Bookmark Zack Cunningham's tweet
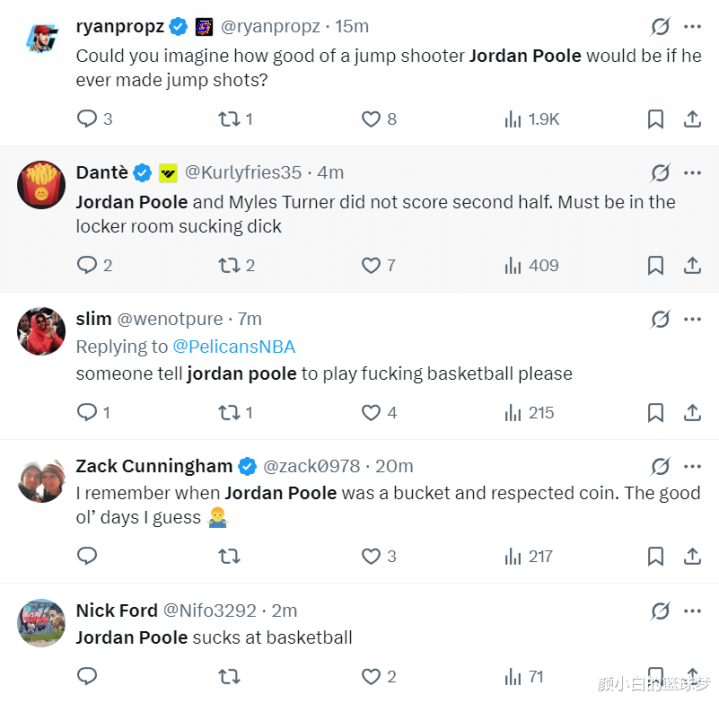 [x=655, y=556]
